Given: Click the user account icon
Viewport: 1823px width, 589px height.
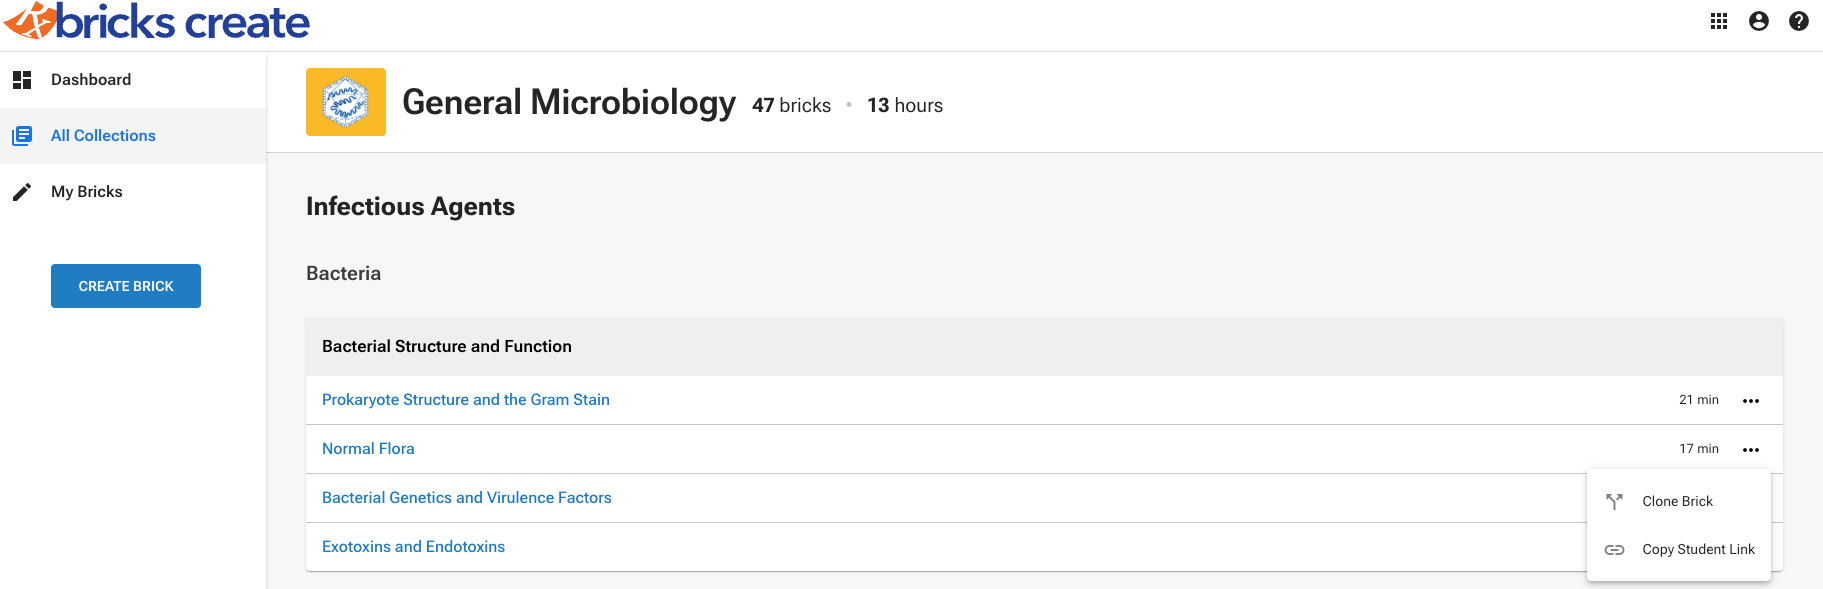Looking at the screenshot, I should pos(1759,20).
